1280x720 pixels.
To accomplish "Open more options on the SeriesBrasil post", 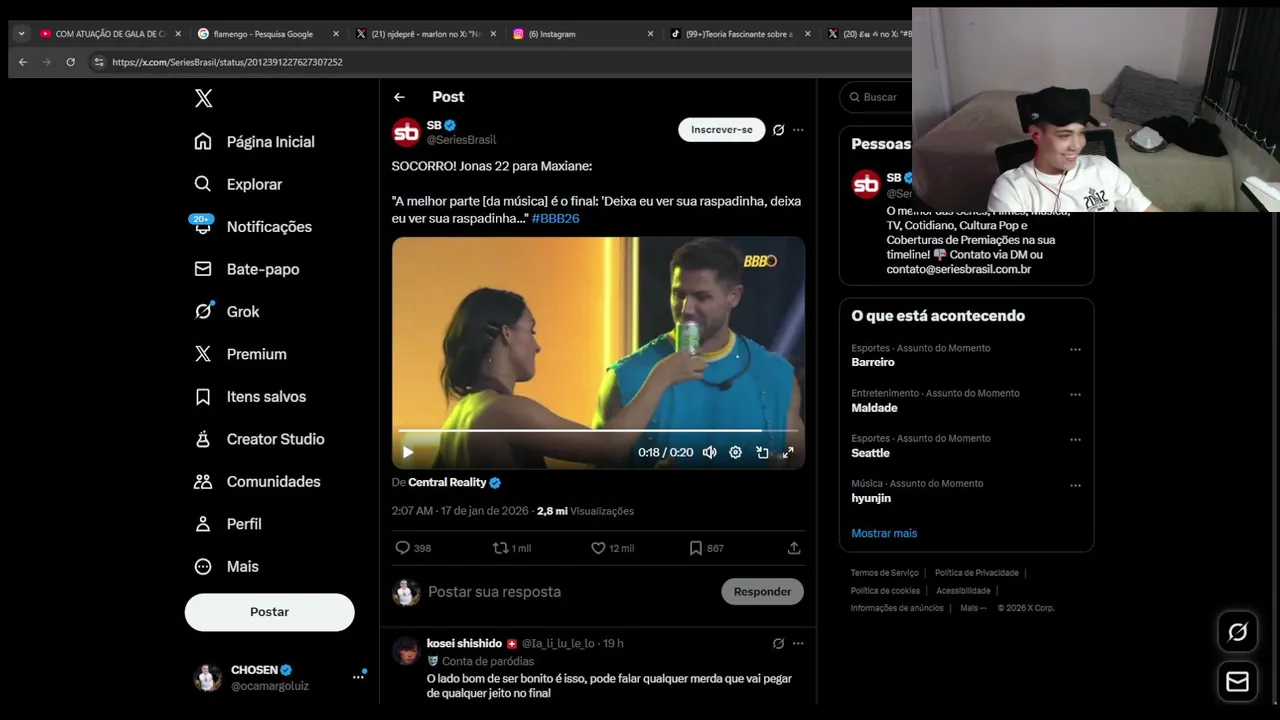I will click(x=798, y=130).
